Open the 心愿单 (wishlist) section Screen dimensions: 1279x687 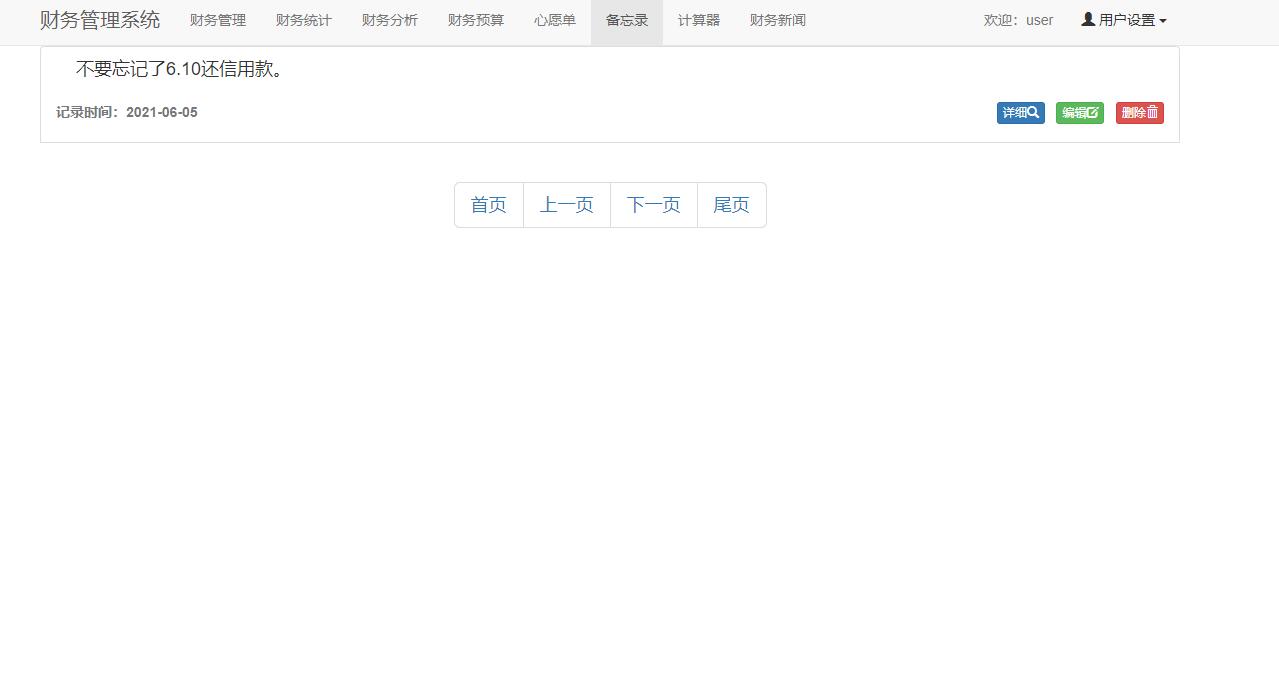(554, 20)
